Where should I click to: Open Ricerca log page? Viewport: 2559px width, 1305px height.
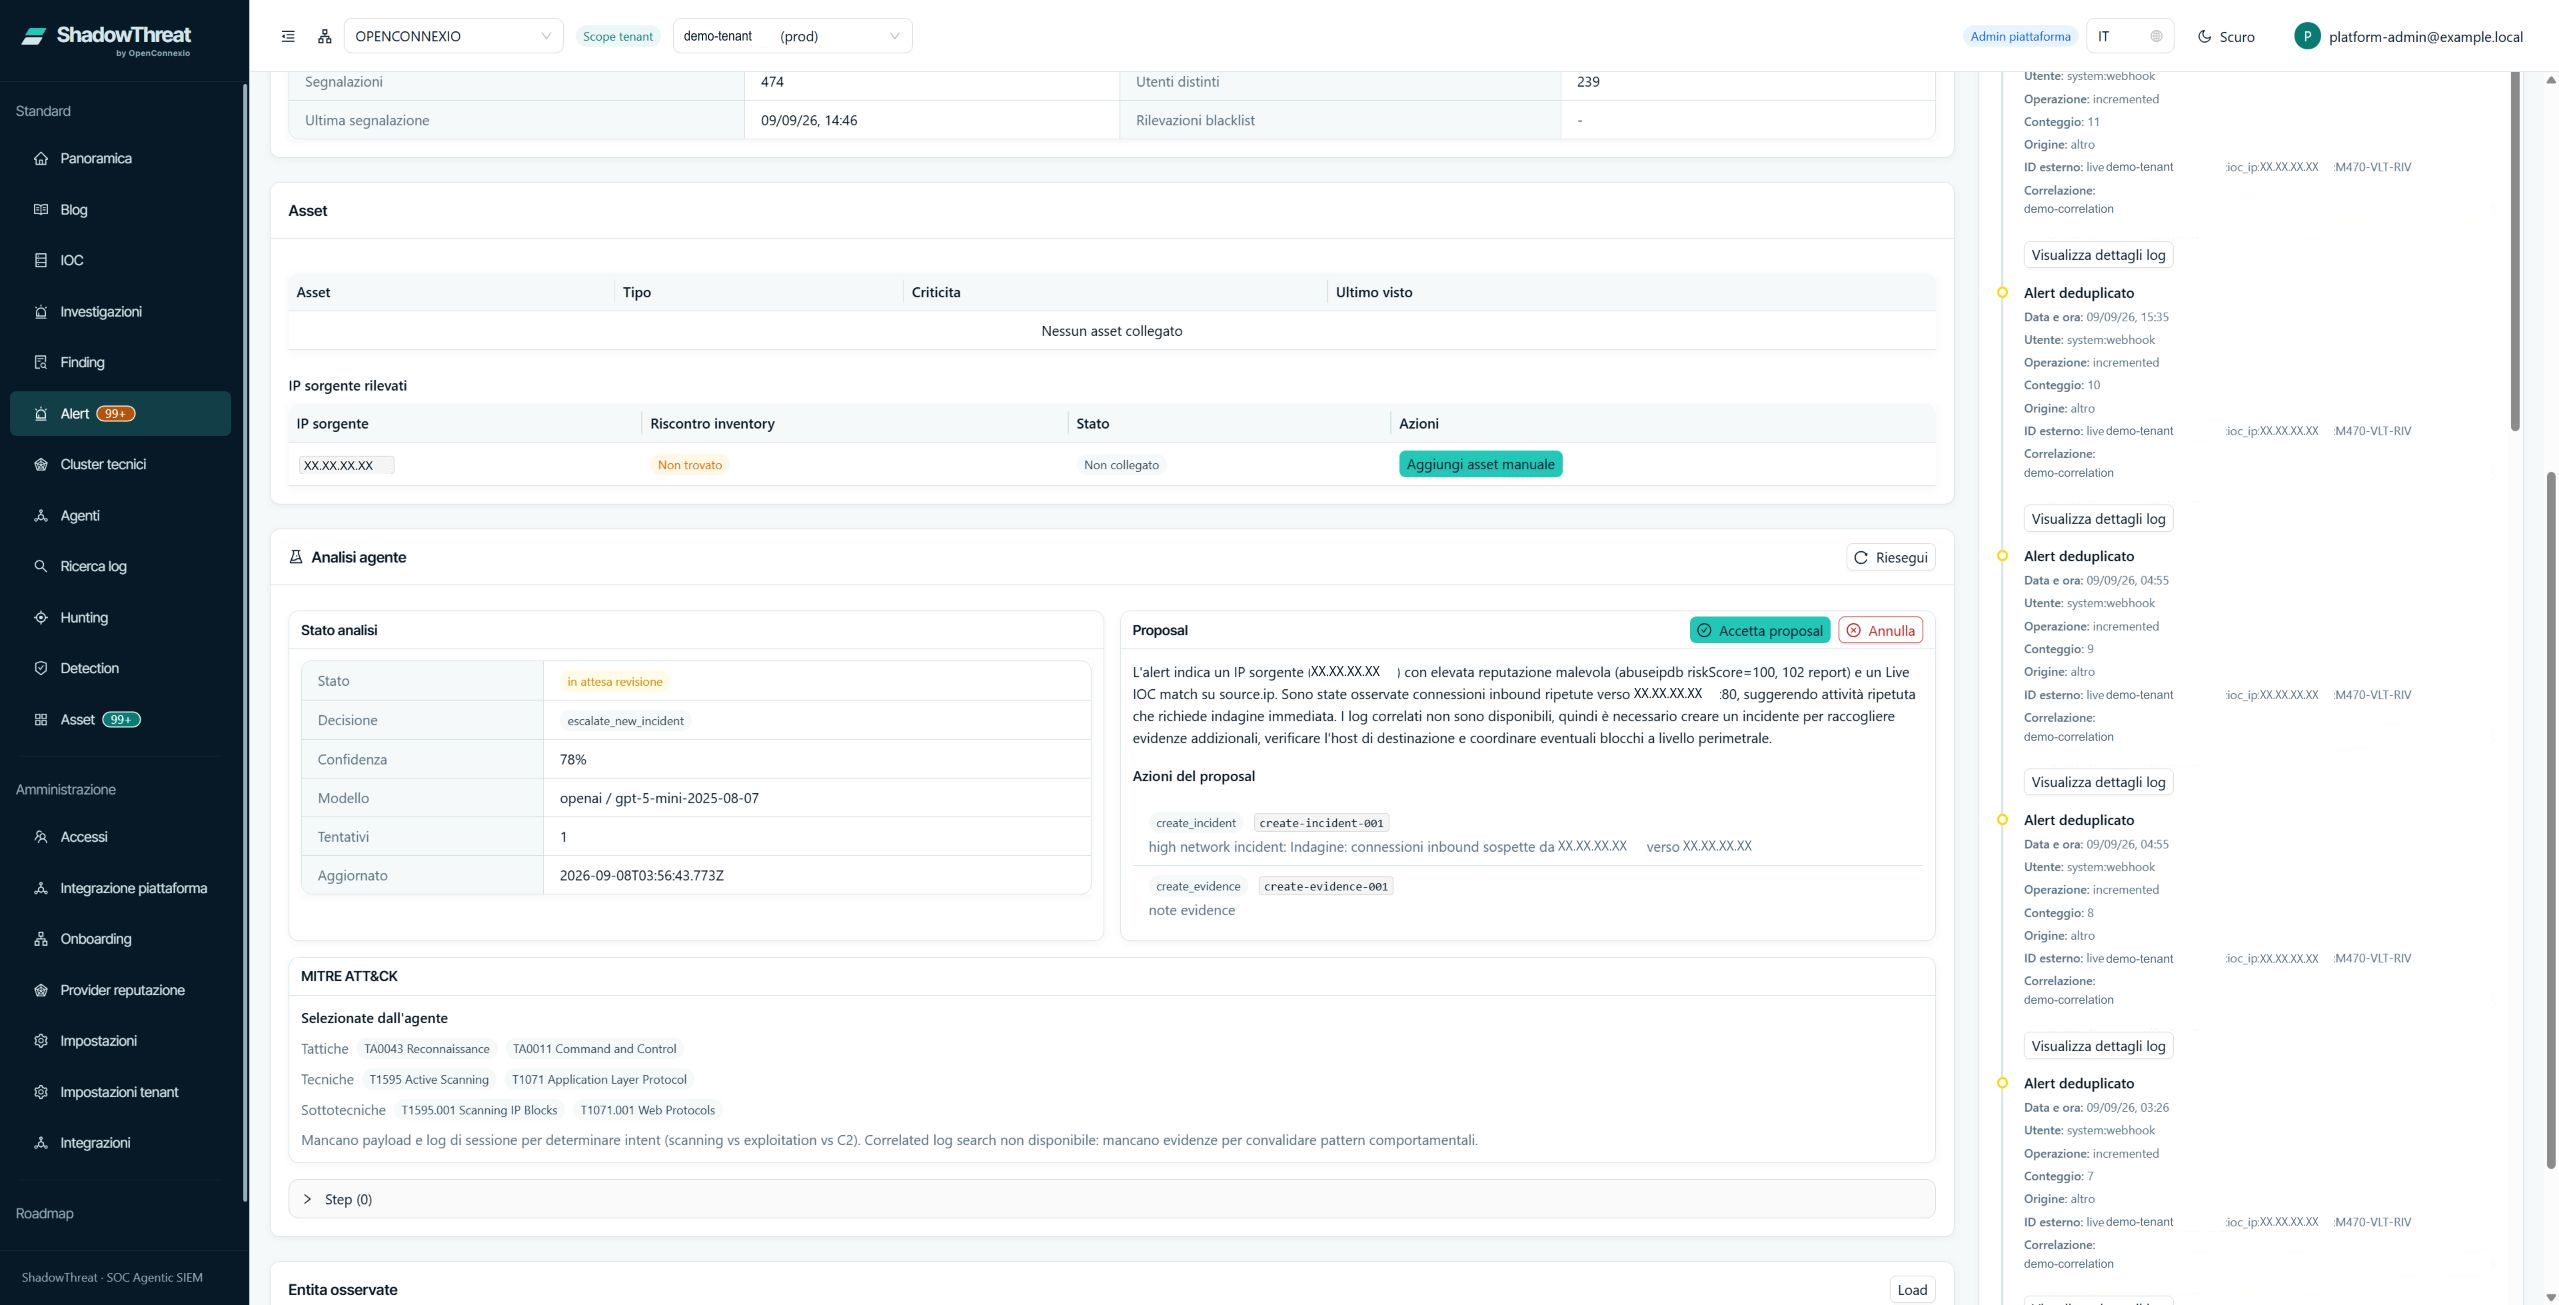pos(120,566)
